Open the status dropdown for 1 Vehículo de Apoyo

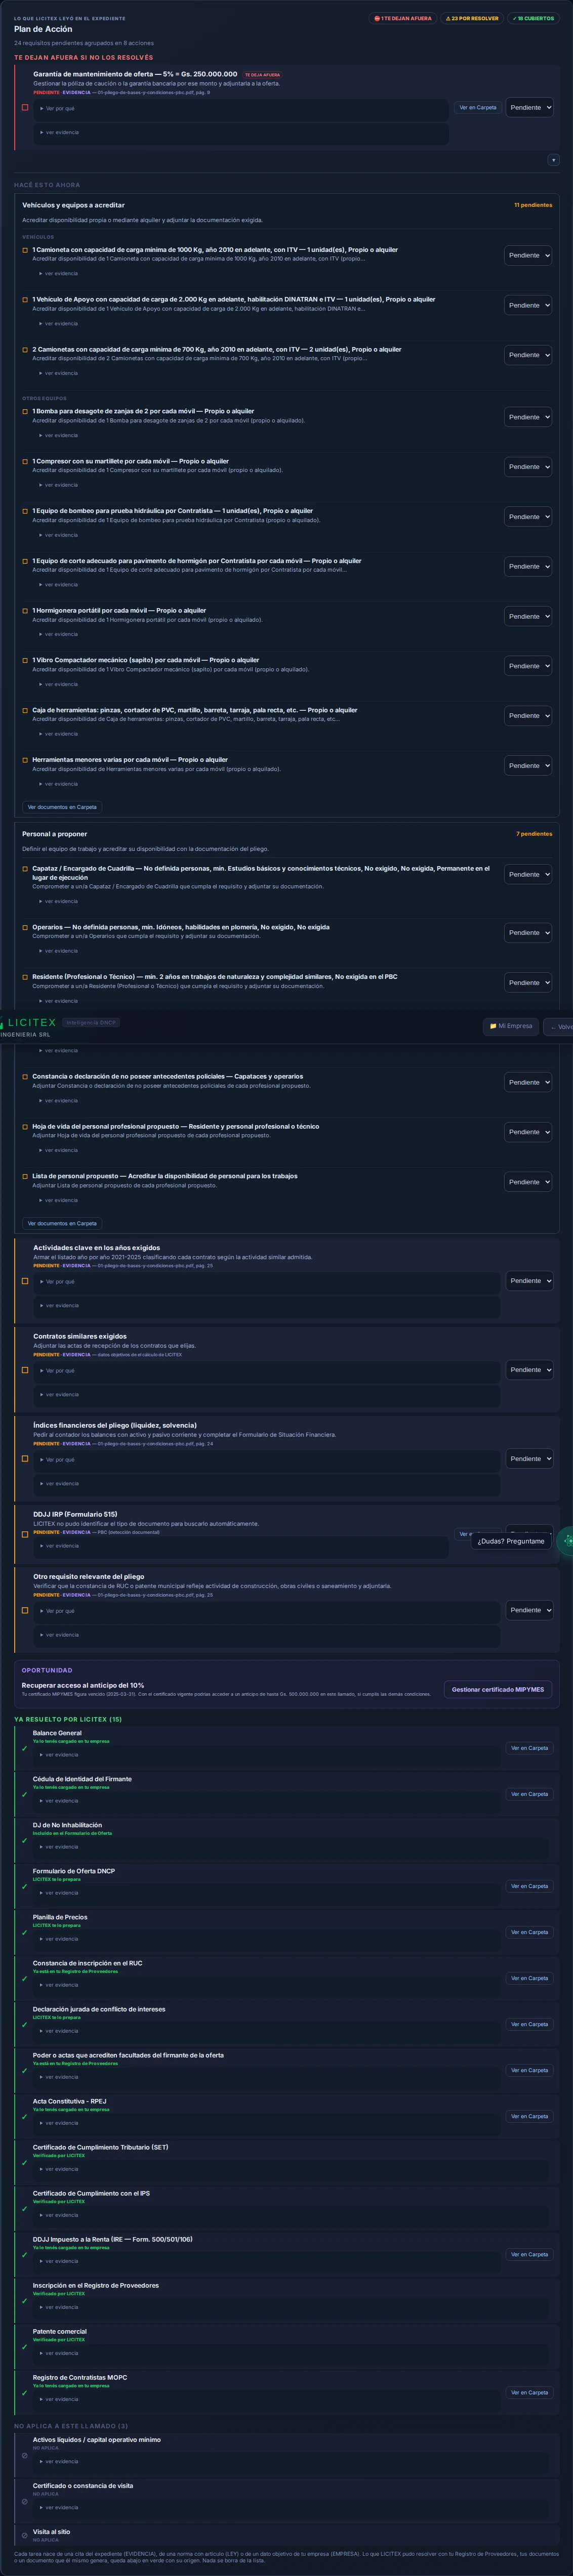[528, 305]
